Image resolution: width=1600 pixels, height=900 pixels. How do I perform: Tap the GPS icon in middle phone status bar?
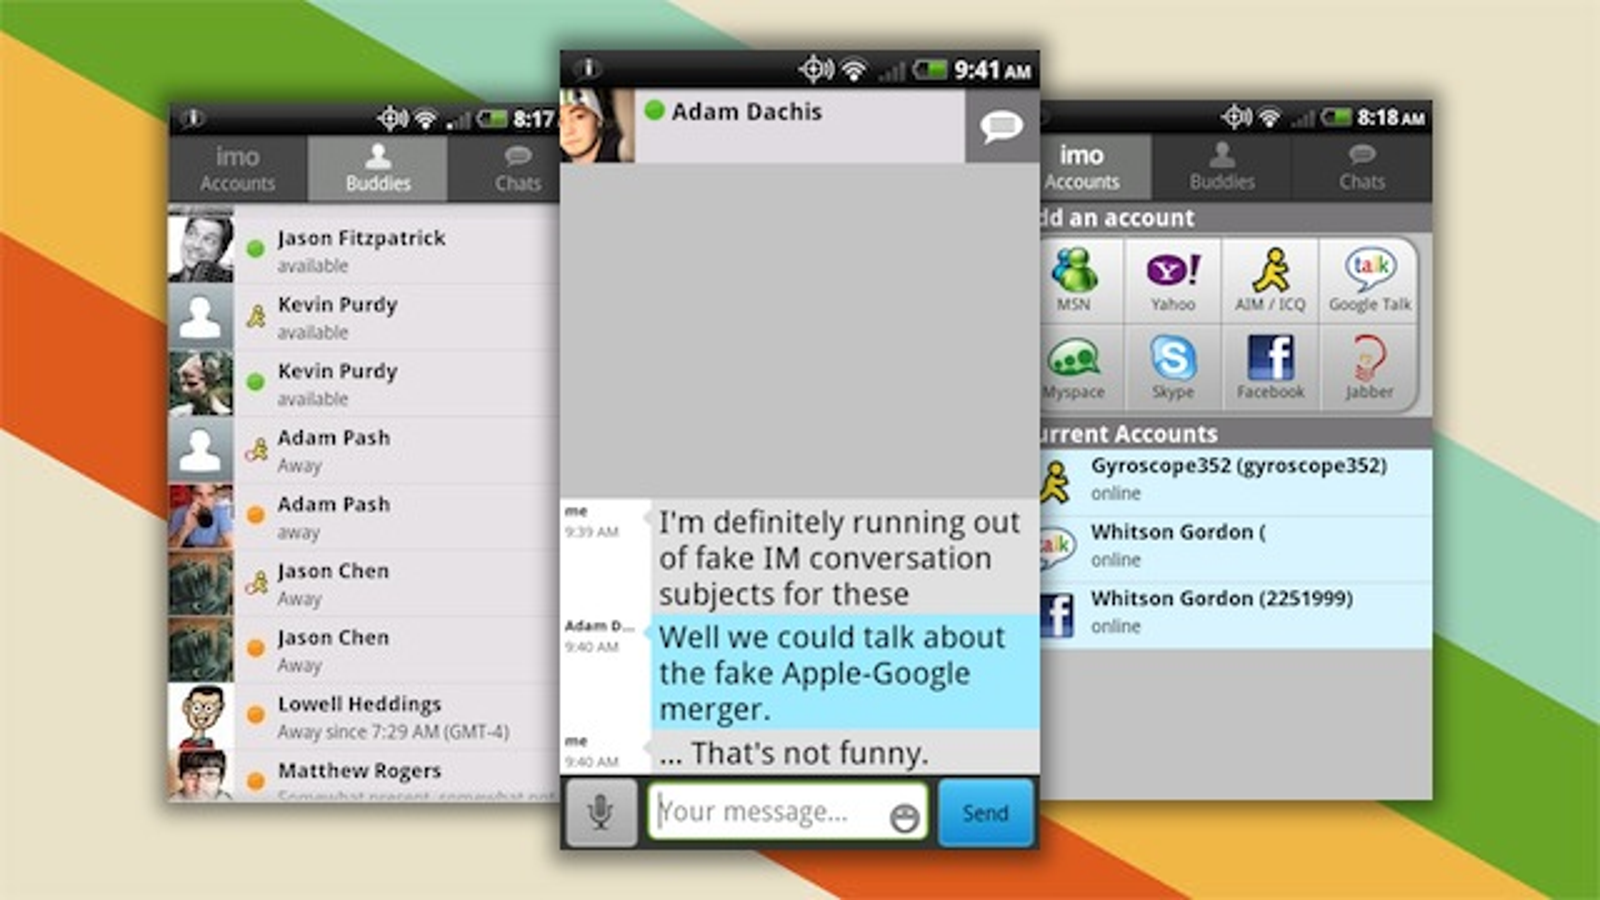pos(816,69)
